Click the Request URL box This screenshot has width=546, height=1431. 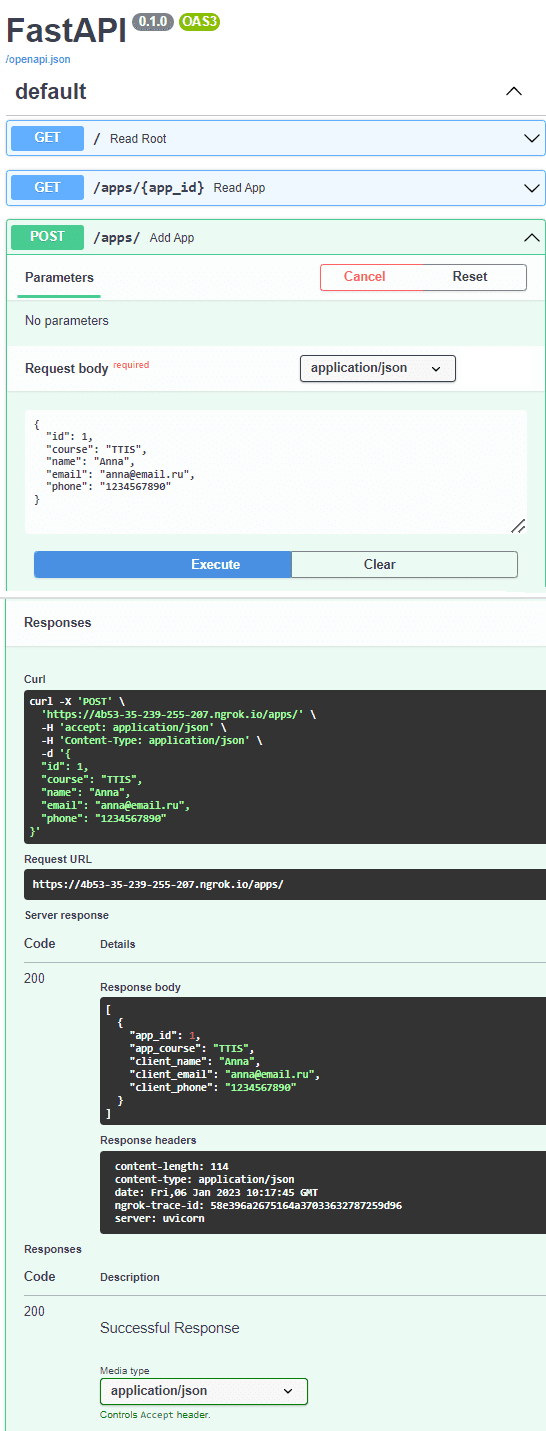[285, 885]
